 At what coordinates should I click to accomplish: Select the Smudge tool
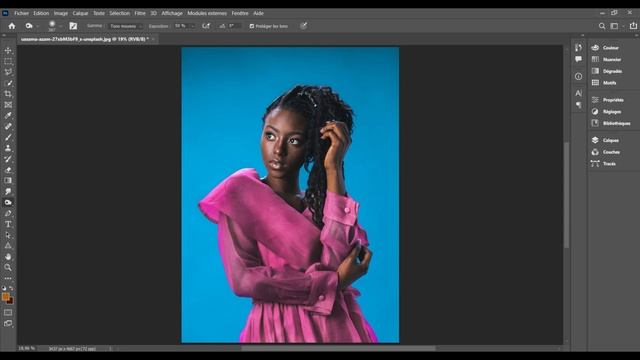click(8, 191)
